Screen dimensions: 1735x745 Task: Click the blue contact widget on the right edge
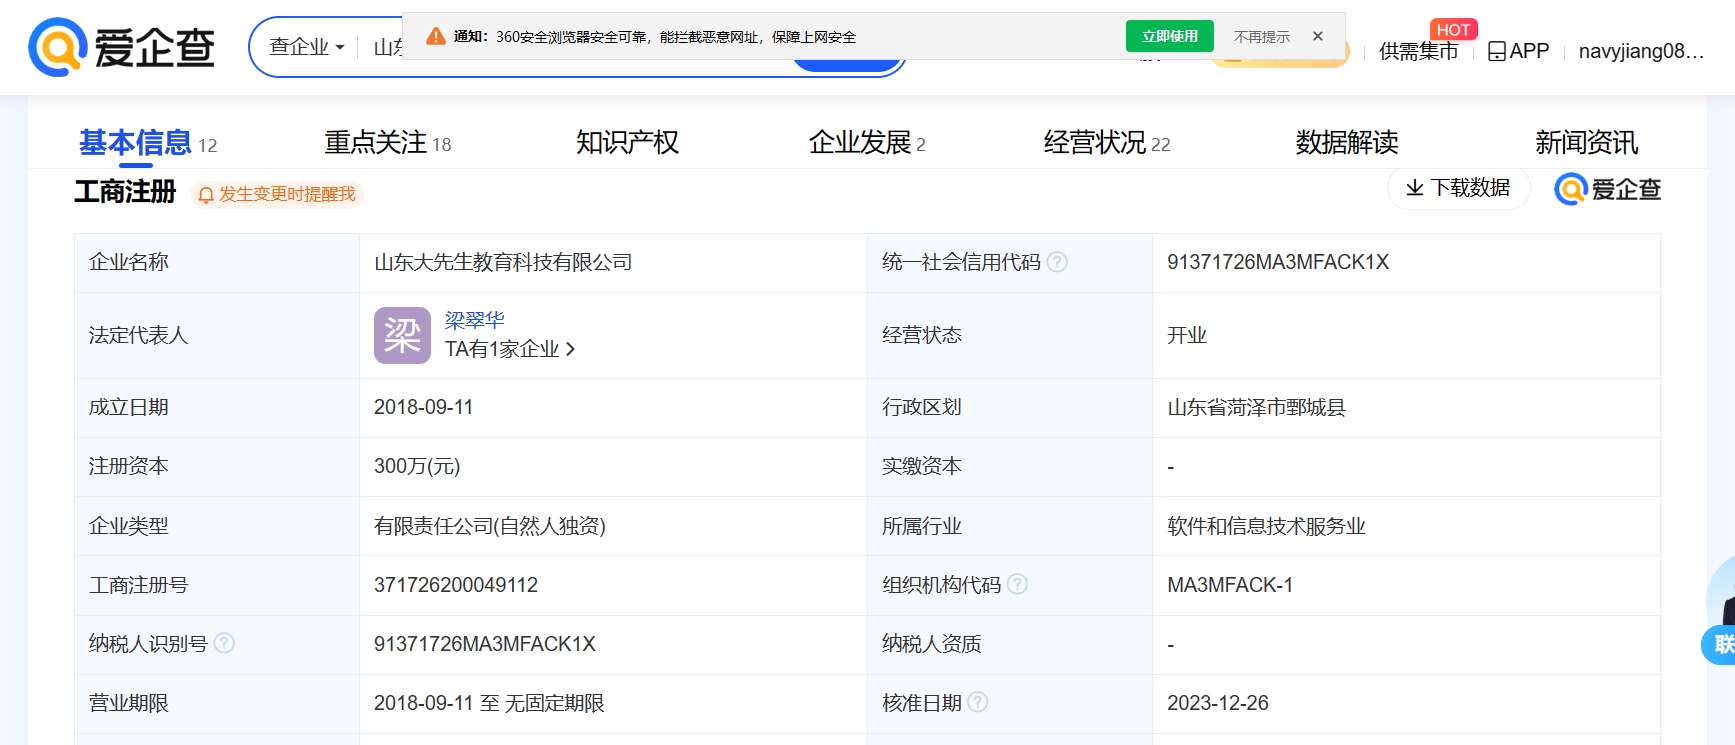click(1720, 644)
